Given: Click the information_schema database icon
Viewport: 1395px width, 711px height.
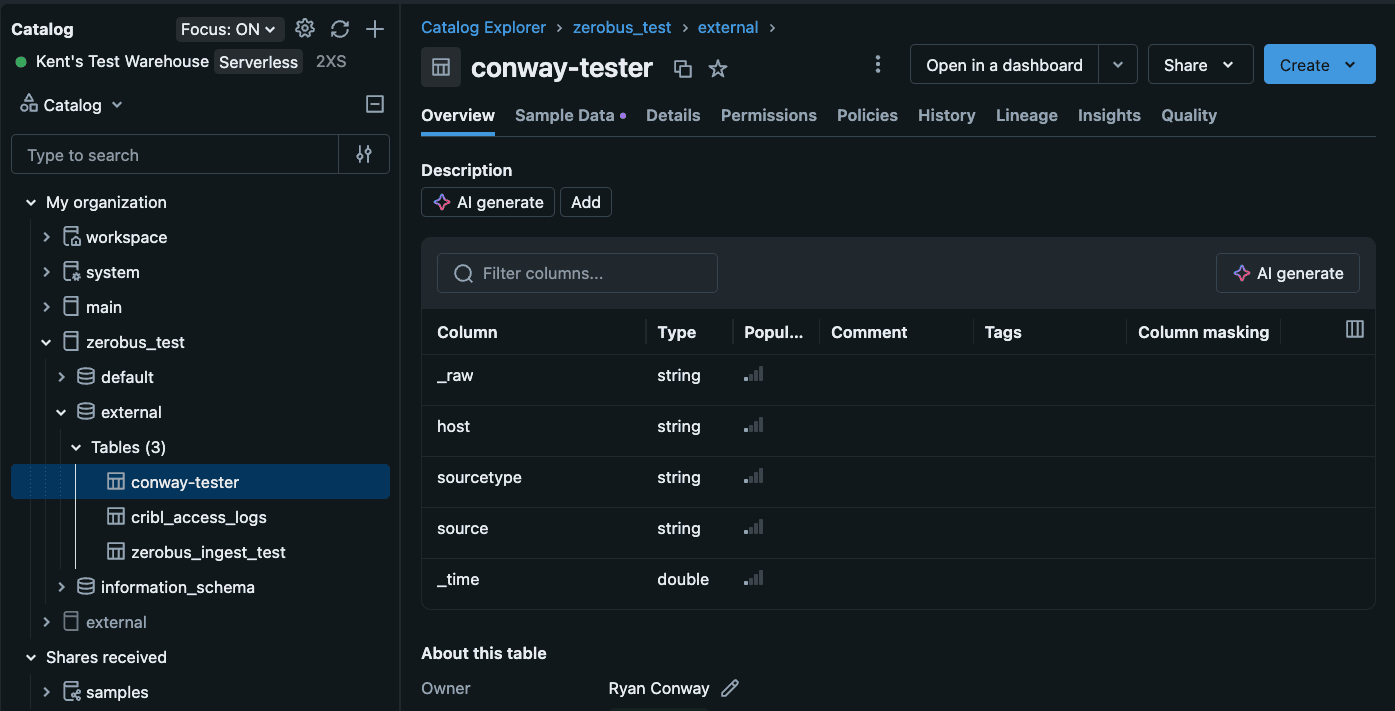Looking at the screenshot, I should (86, 587).
